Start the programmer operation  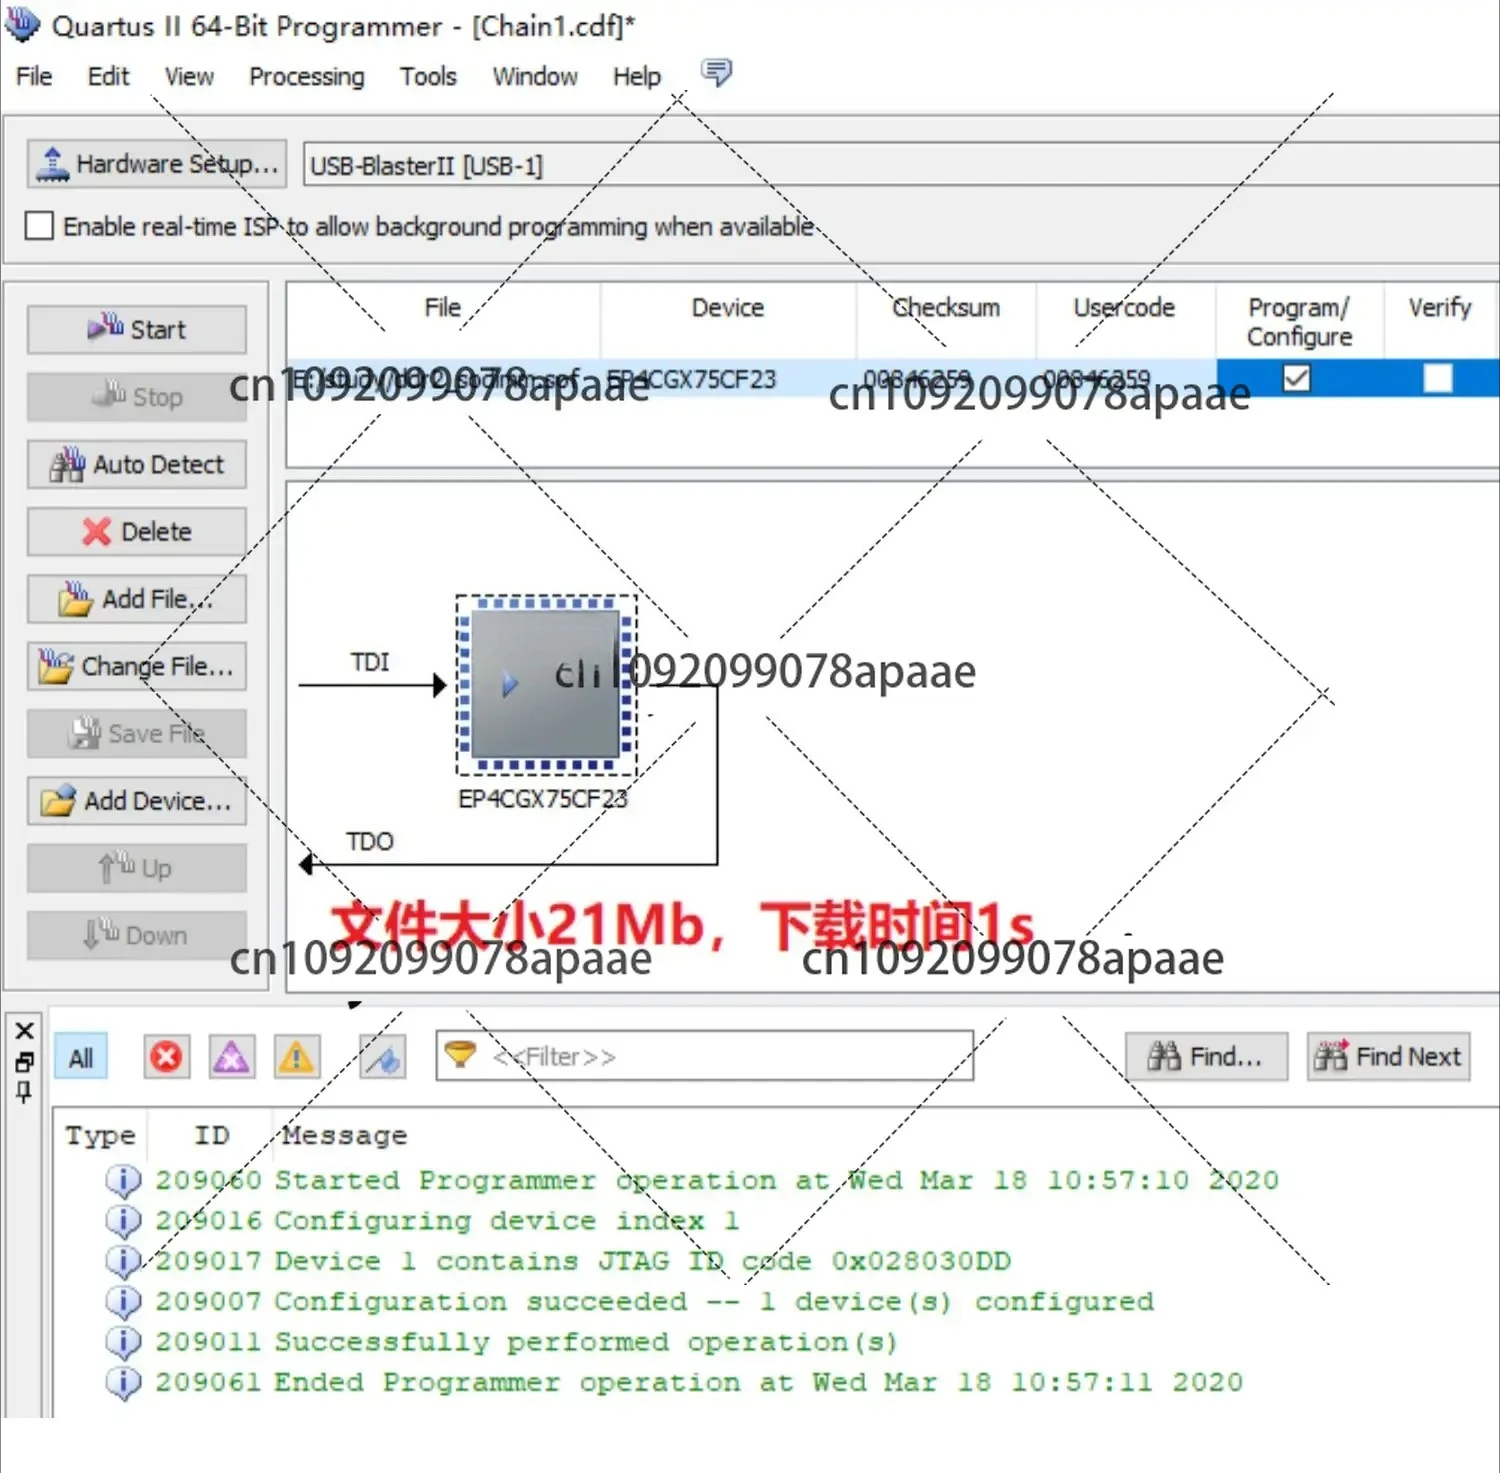[137, 329]
